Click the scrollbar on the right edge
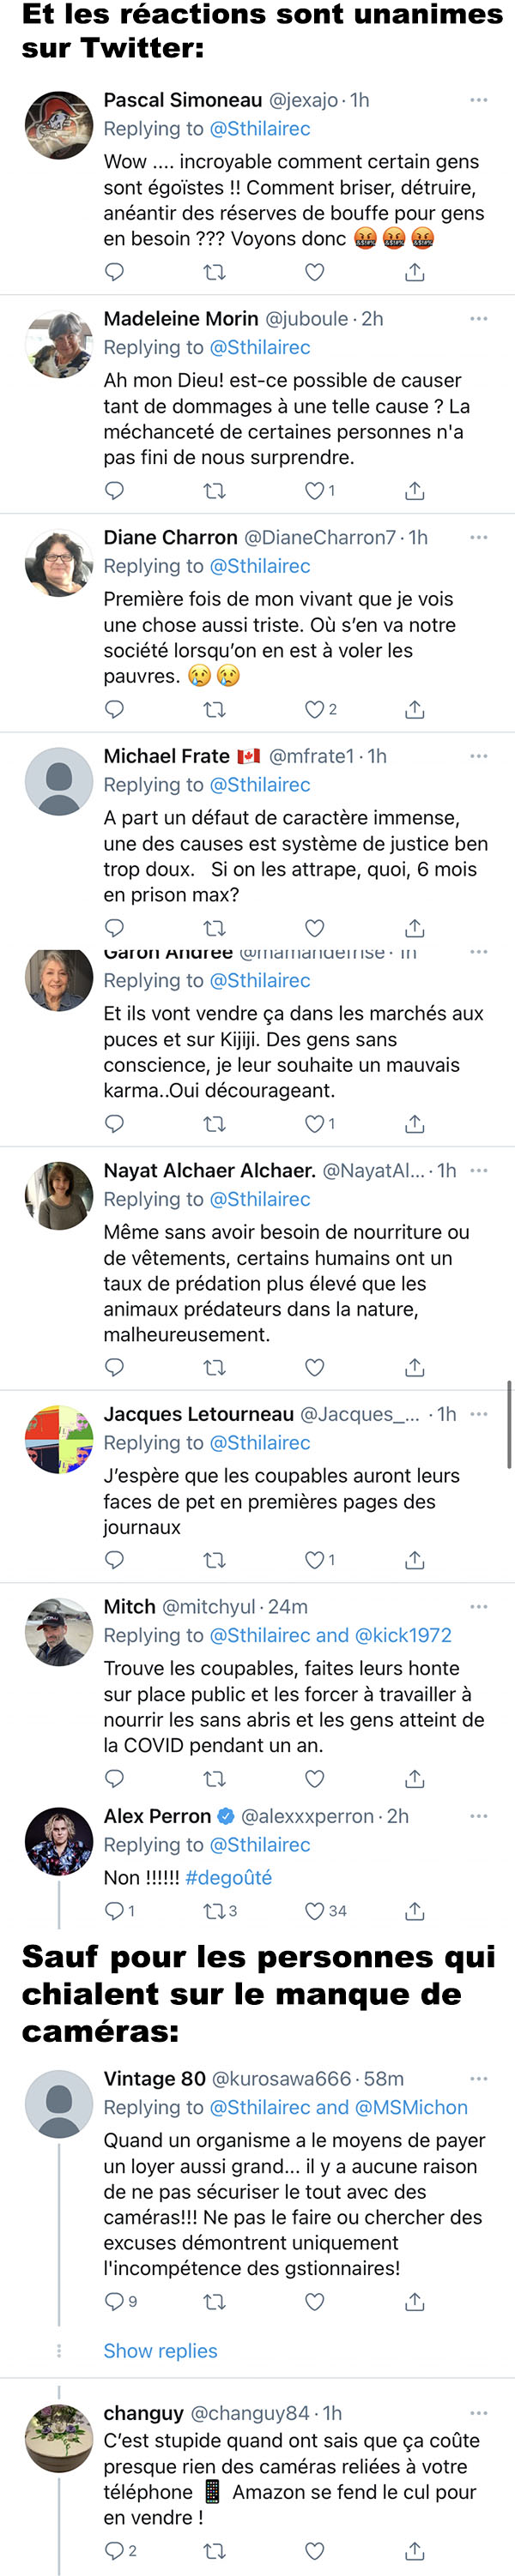This screenshot has width=515, height=2576. [x=509, y=1425]
